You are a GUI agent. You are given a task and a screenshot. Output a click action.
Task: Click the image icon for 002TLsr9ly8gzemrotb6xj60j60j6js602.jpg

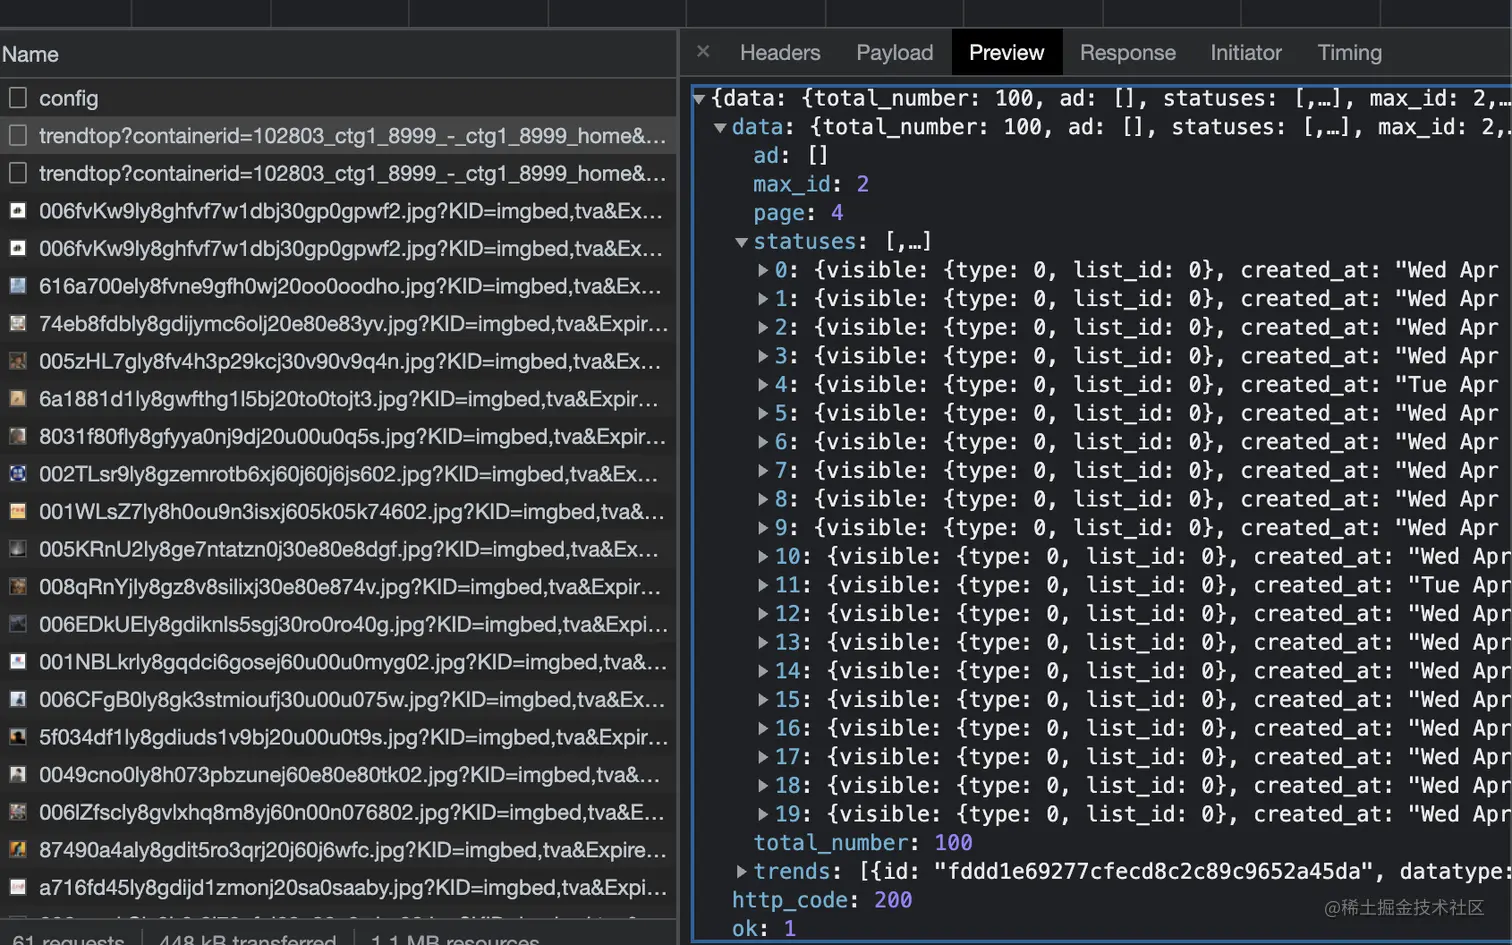click(x=18, y=474)
